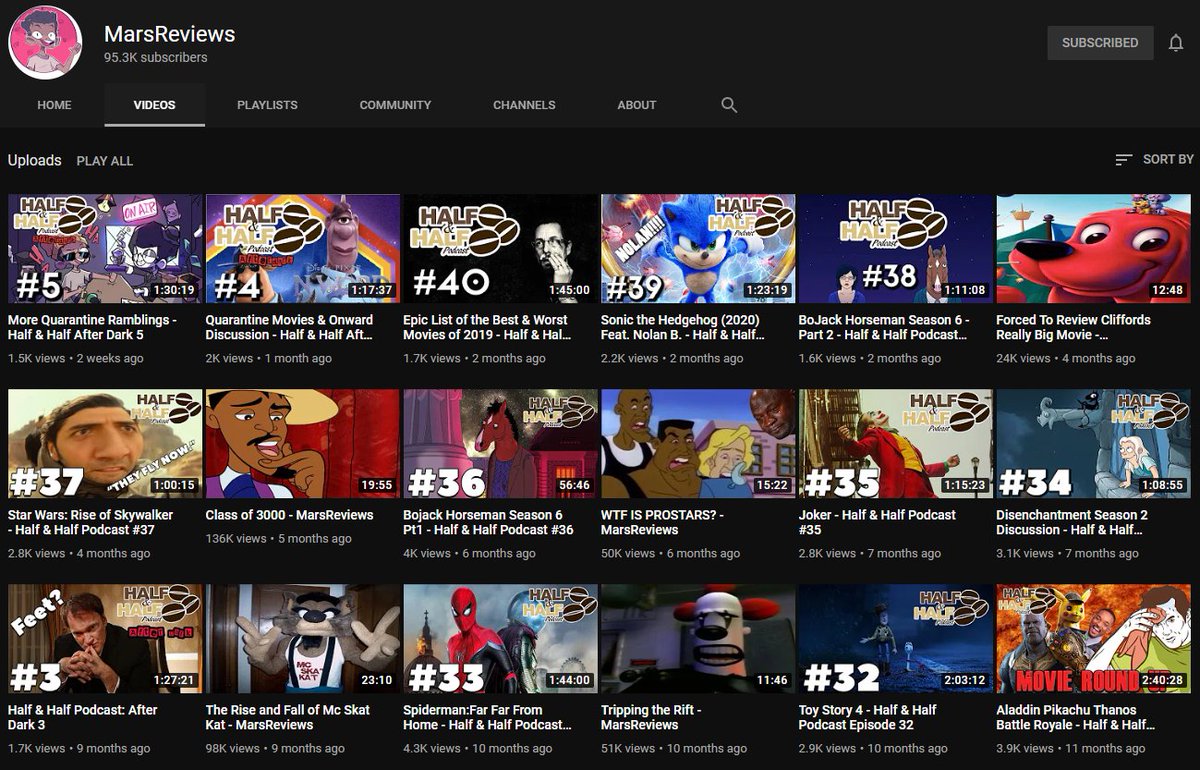Click title 'Toy Story 4 - Half & Half Podcast Episode 32'
Viewport: 1200px width, 770px height.
click(x=868, y=717)
